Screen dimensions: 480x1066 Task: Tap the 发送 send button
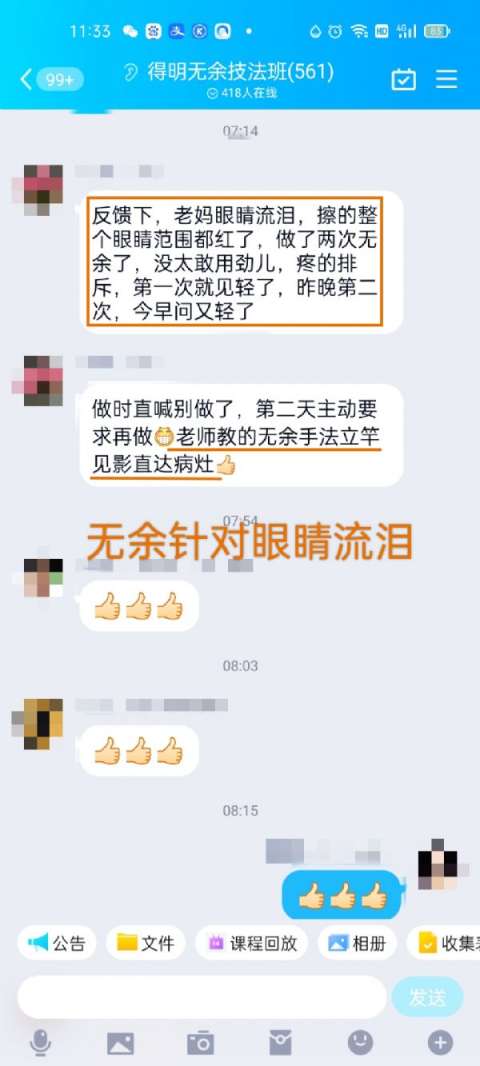[428, 997]
